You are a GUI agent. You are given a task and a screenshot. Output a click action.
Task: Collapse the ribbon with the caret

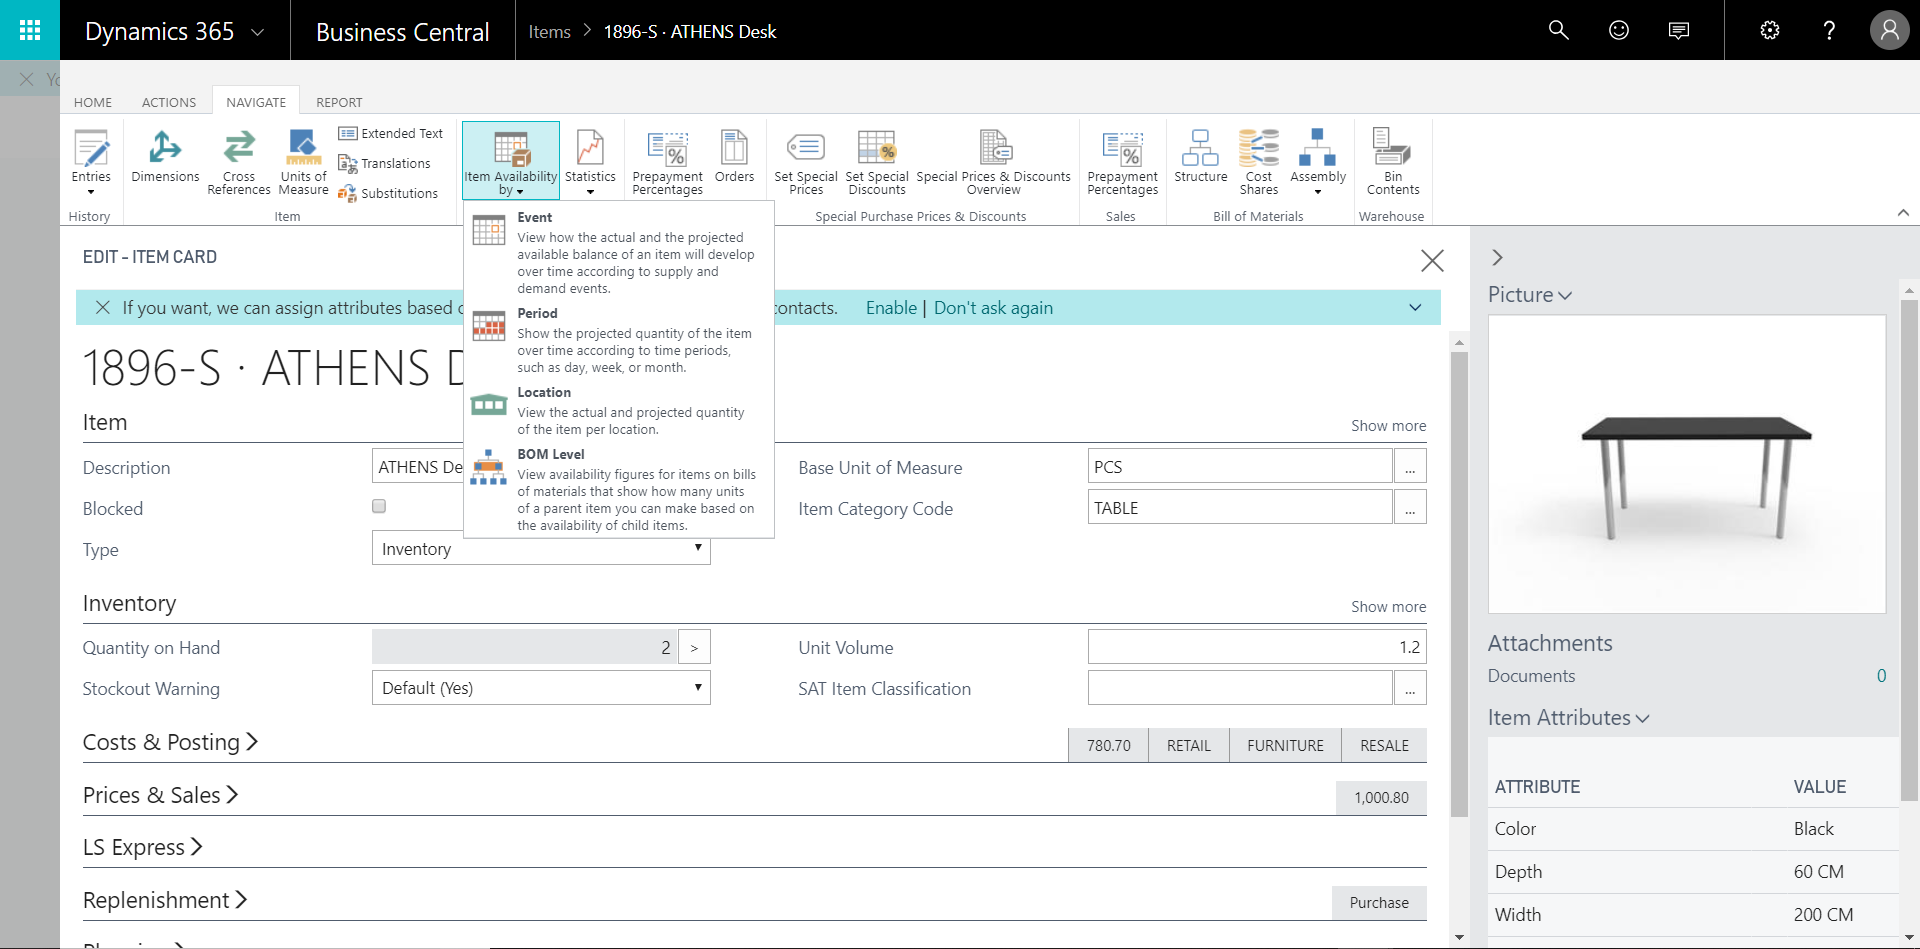[1903, 212]
